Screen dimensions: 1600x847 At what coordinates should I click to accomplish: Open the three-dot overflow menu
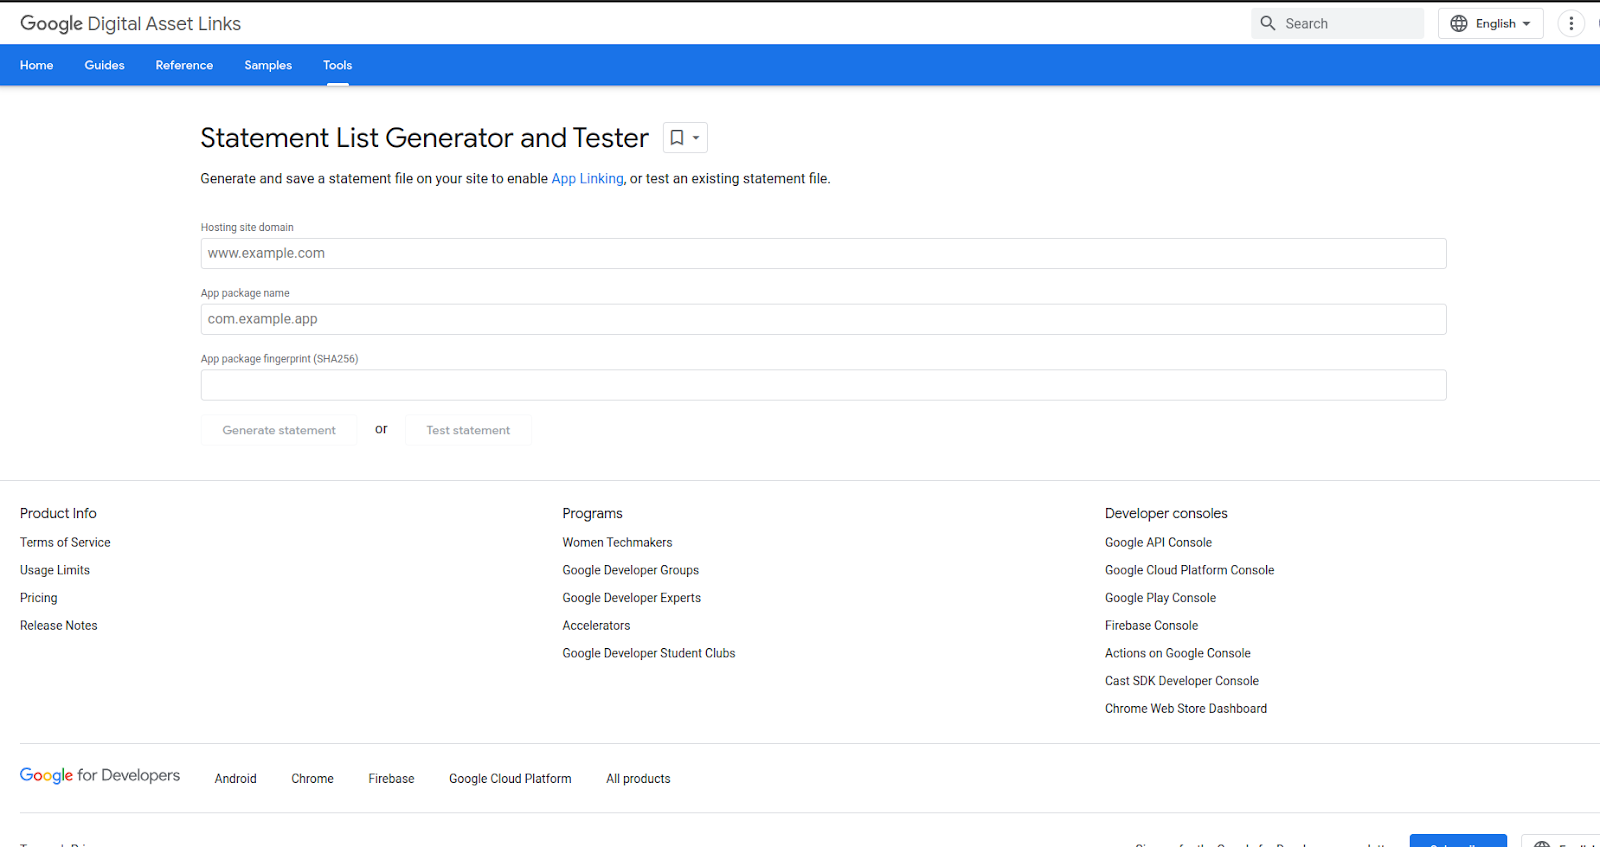point(1571,23)
